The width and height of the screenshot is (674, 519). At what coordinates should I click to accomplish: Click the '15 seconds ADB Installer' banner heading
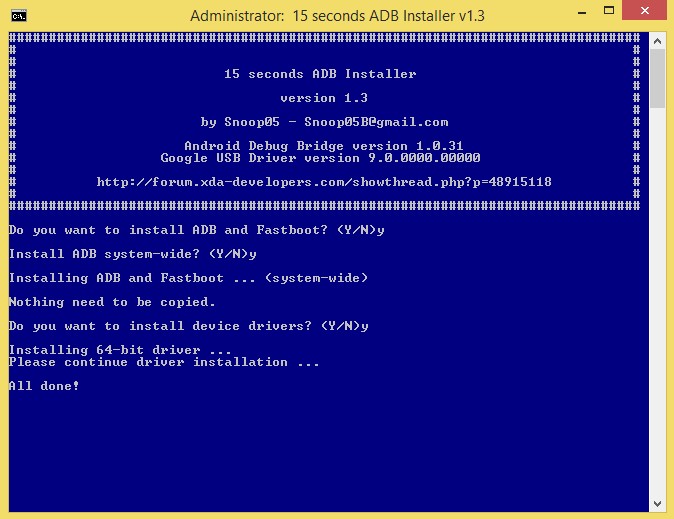[x=320, y=74]
